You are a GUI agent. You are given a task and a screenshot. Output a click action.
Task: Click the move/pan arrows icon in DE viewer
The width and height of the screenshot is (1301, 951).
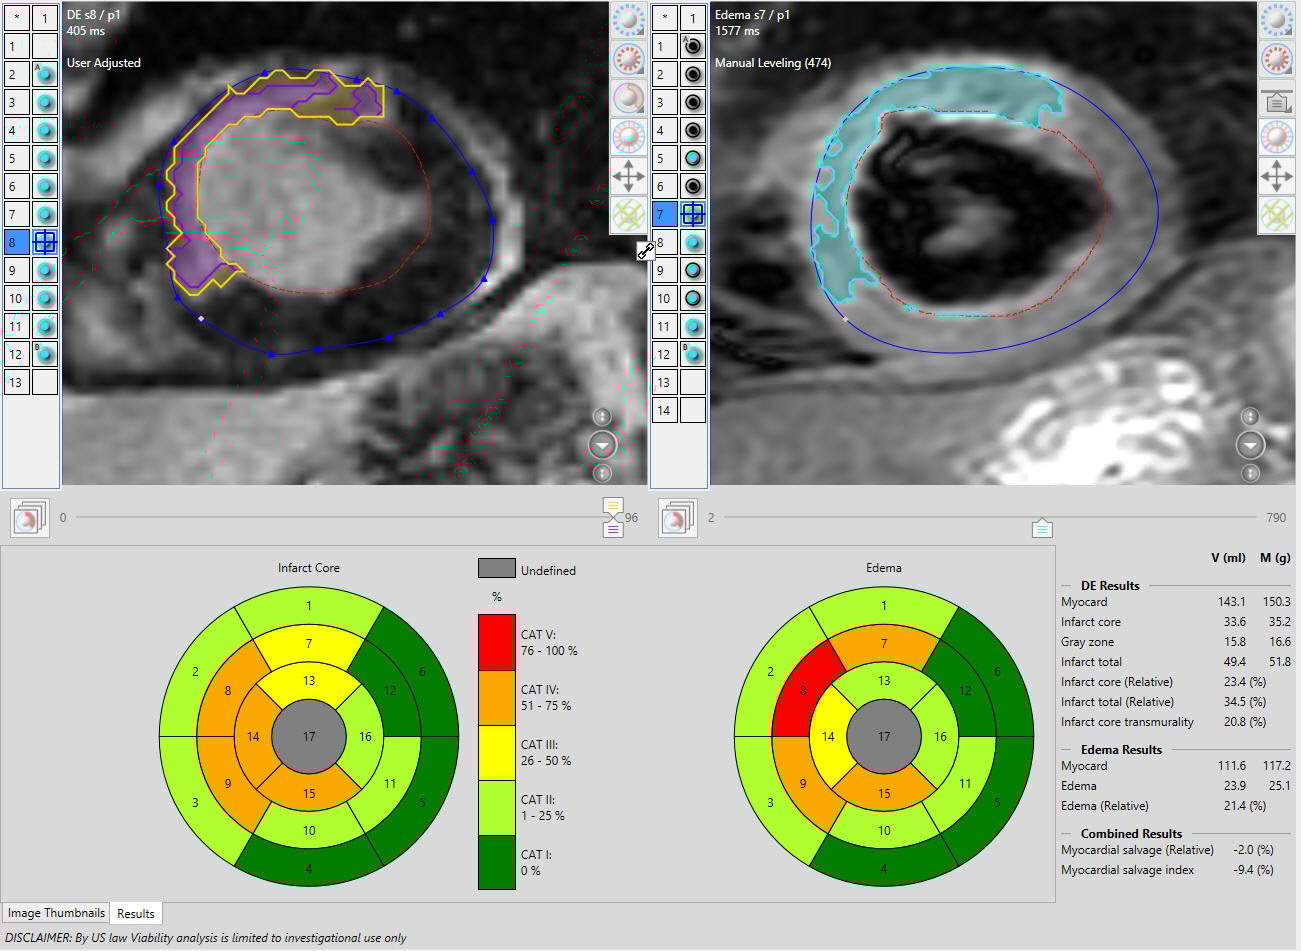[628, 176]
